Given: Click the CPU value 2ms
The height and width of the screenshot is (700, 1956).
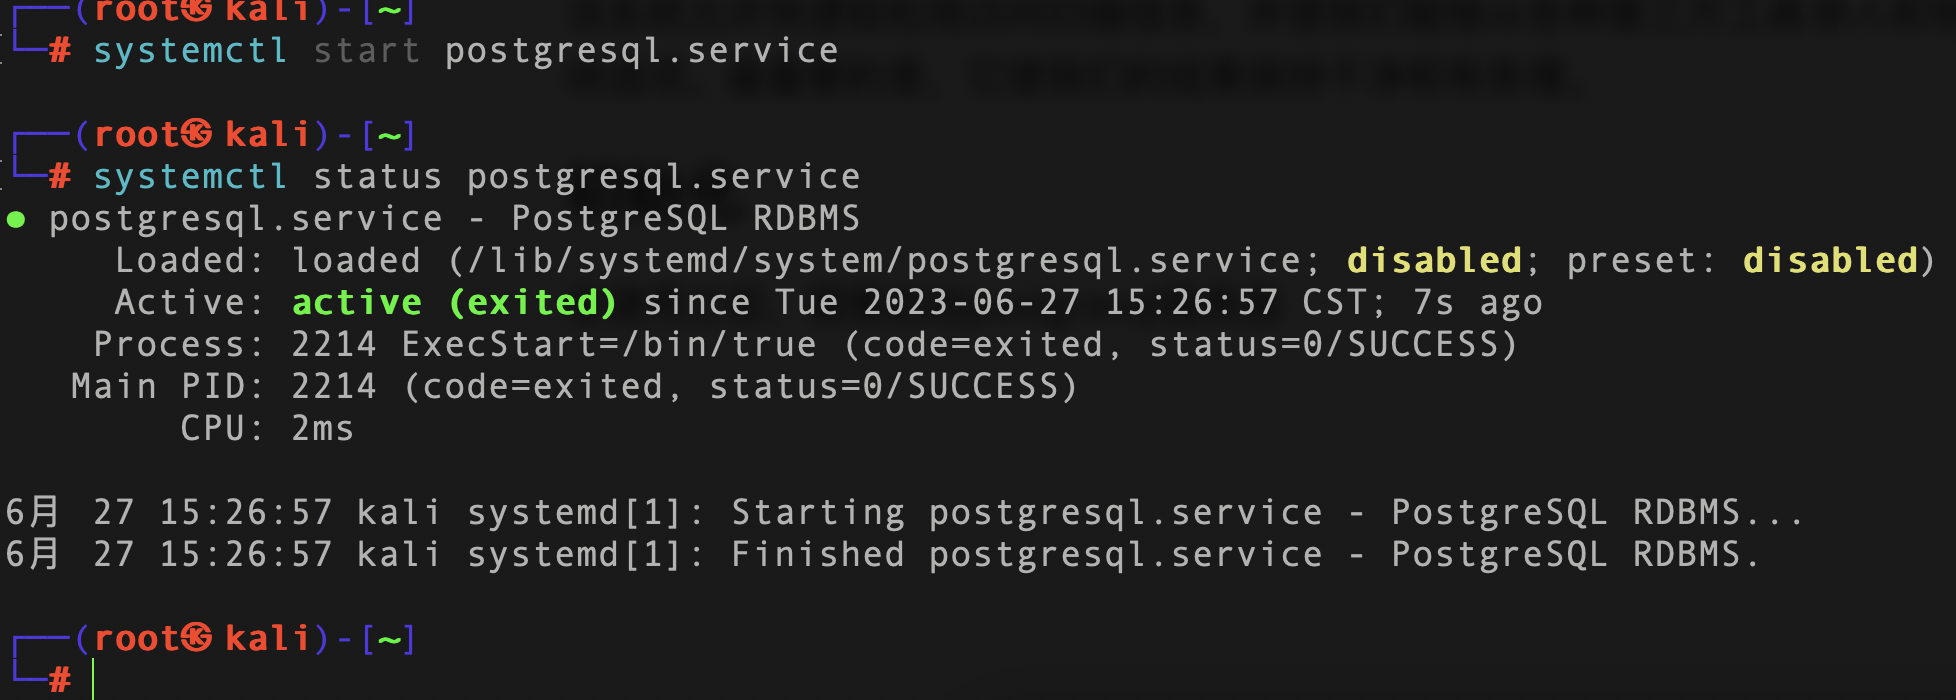Looking at the screenshot, I should click(322, 429).
